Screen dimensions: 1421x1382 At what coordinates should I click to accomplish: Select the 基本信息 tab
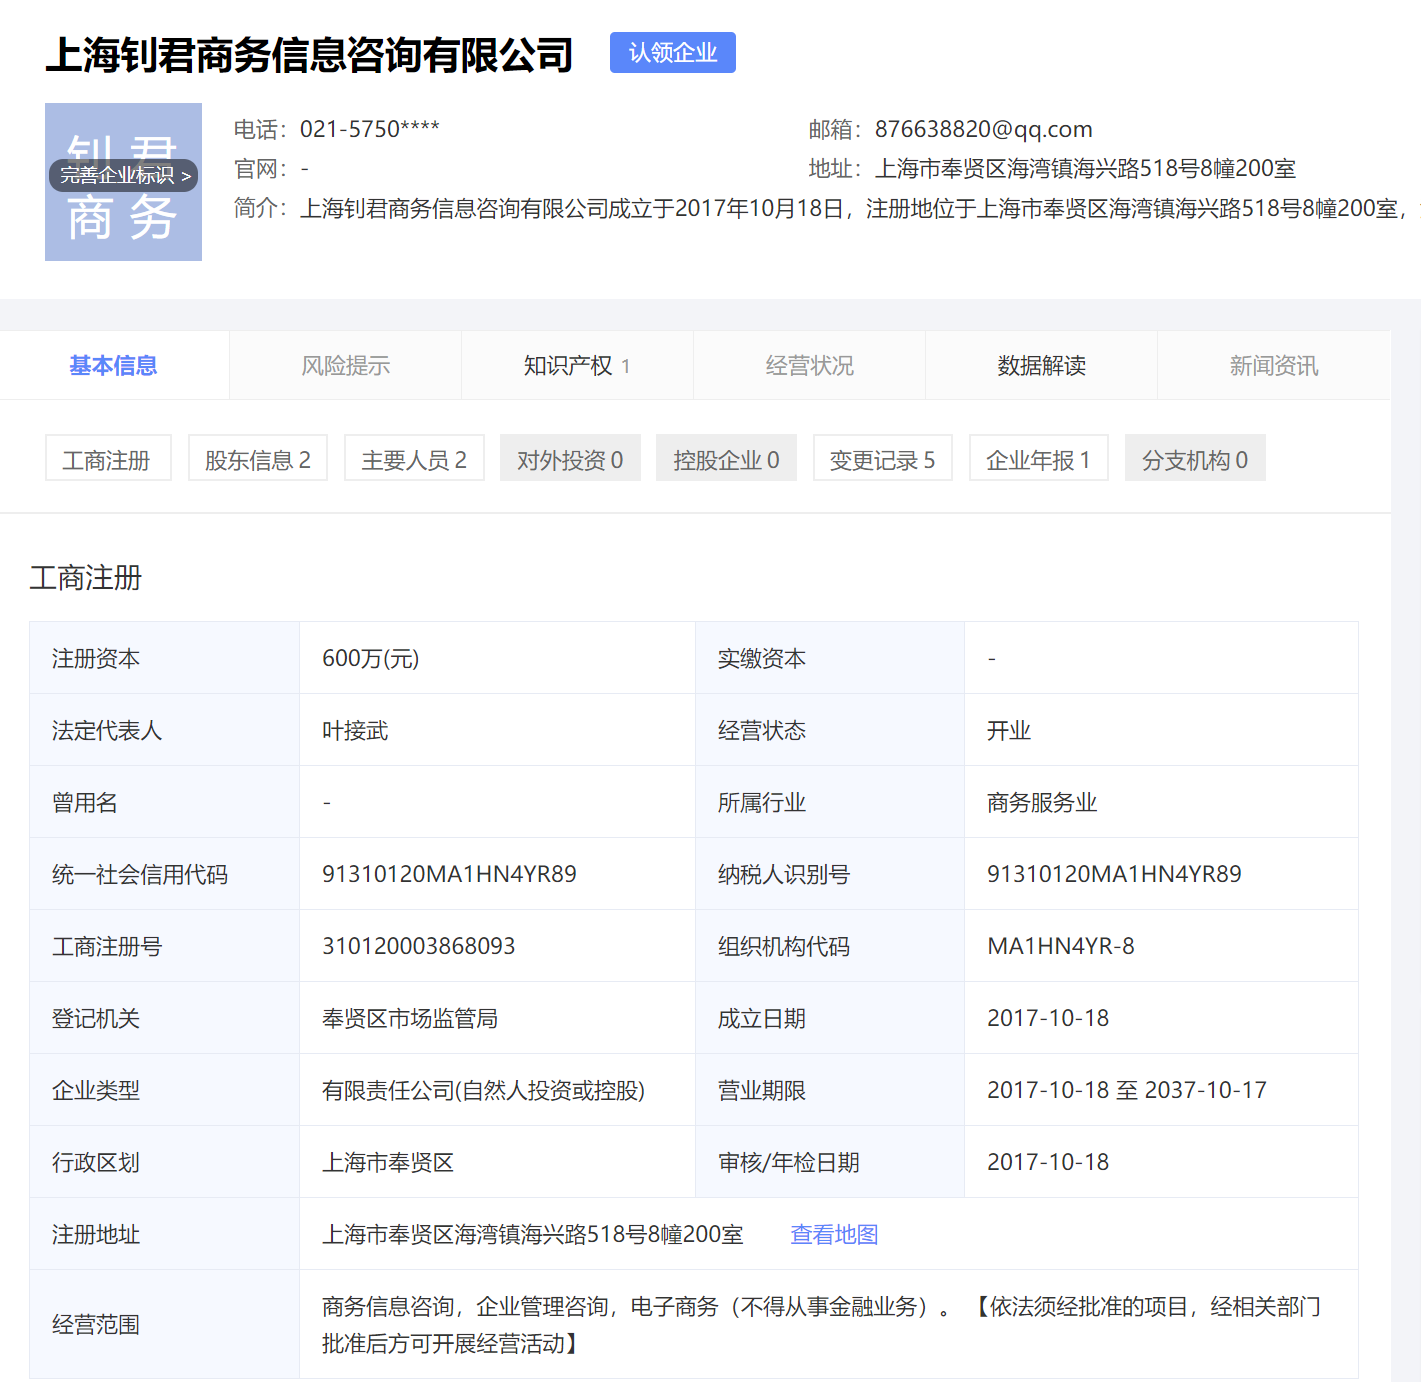[112, 365]
